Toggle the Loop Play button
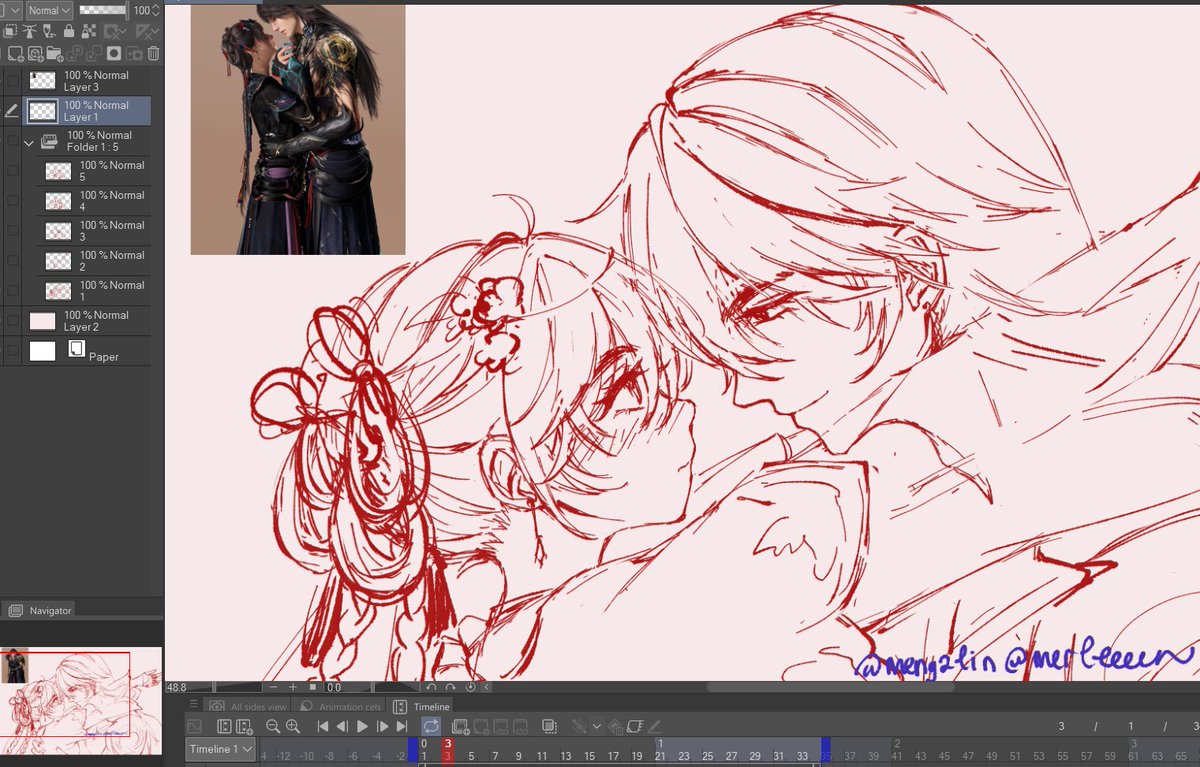Image resolution: width=1200 pixels, height=767 pixels. [x=431, y=727]
